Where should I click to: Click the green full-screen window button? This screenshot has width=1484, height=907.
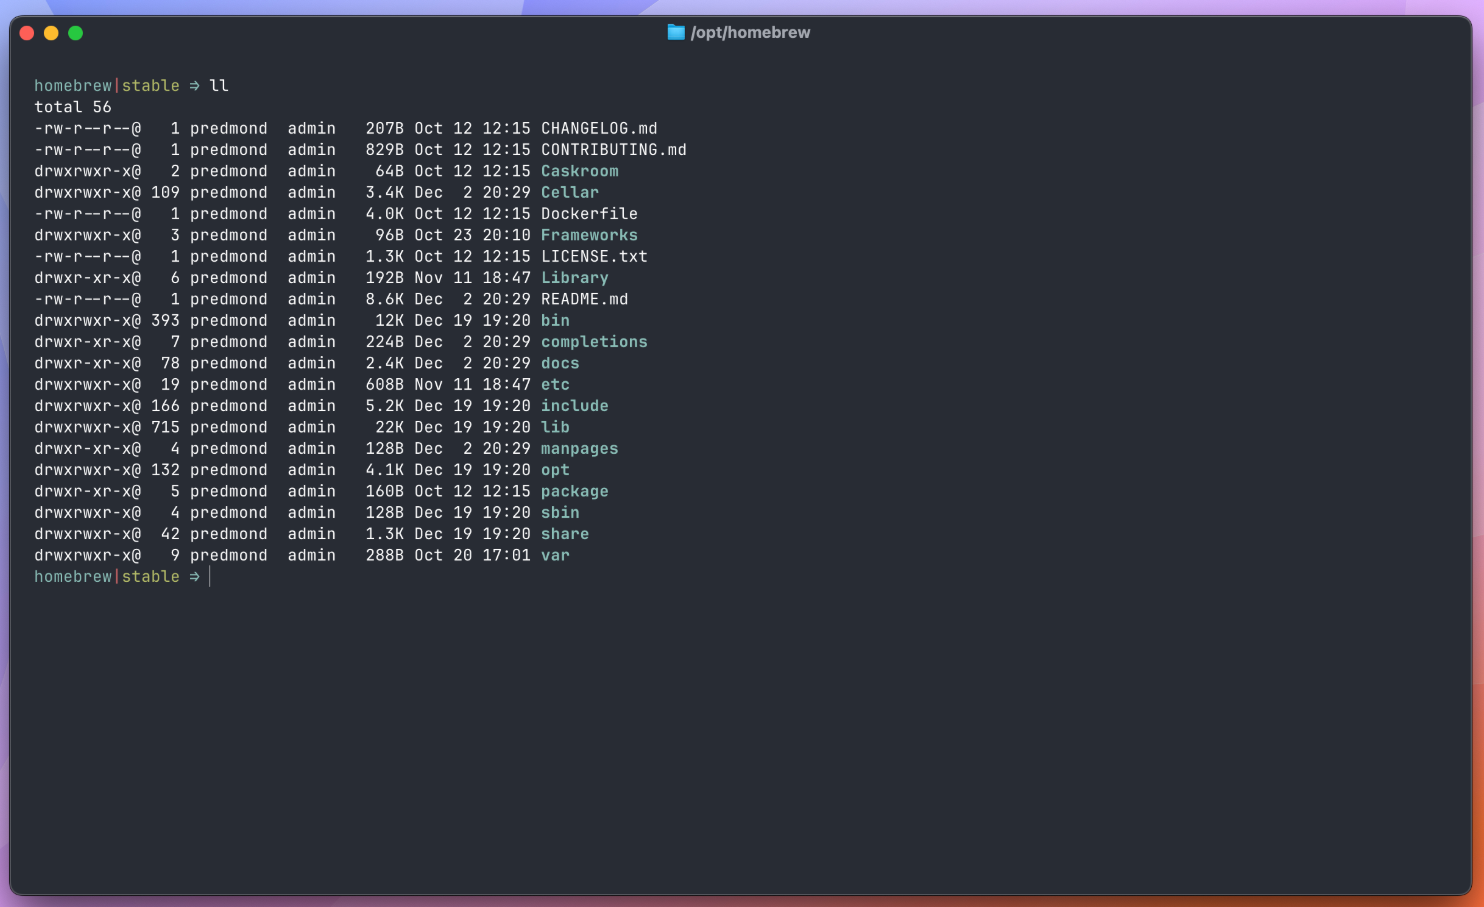[75, 33]
